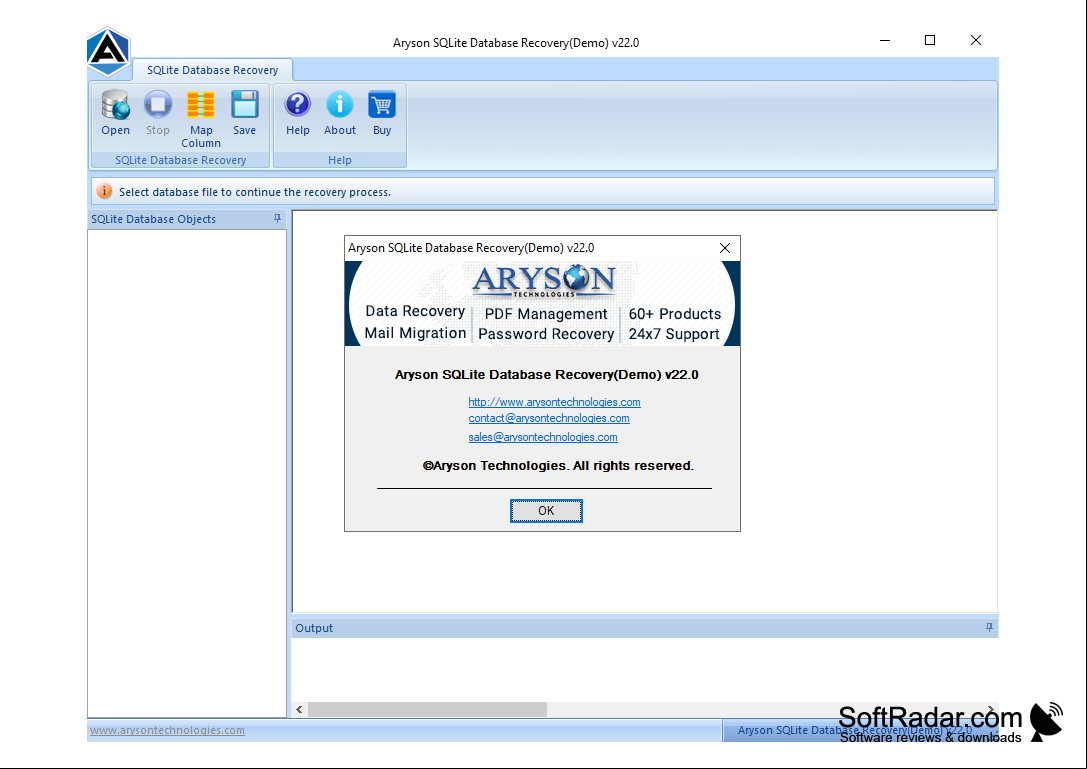
Task: Minimize the Aryson main window
Action: coord(885,40)
